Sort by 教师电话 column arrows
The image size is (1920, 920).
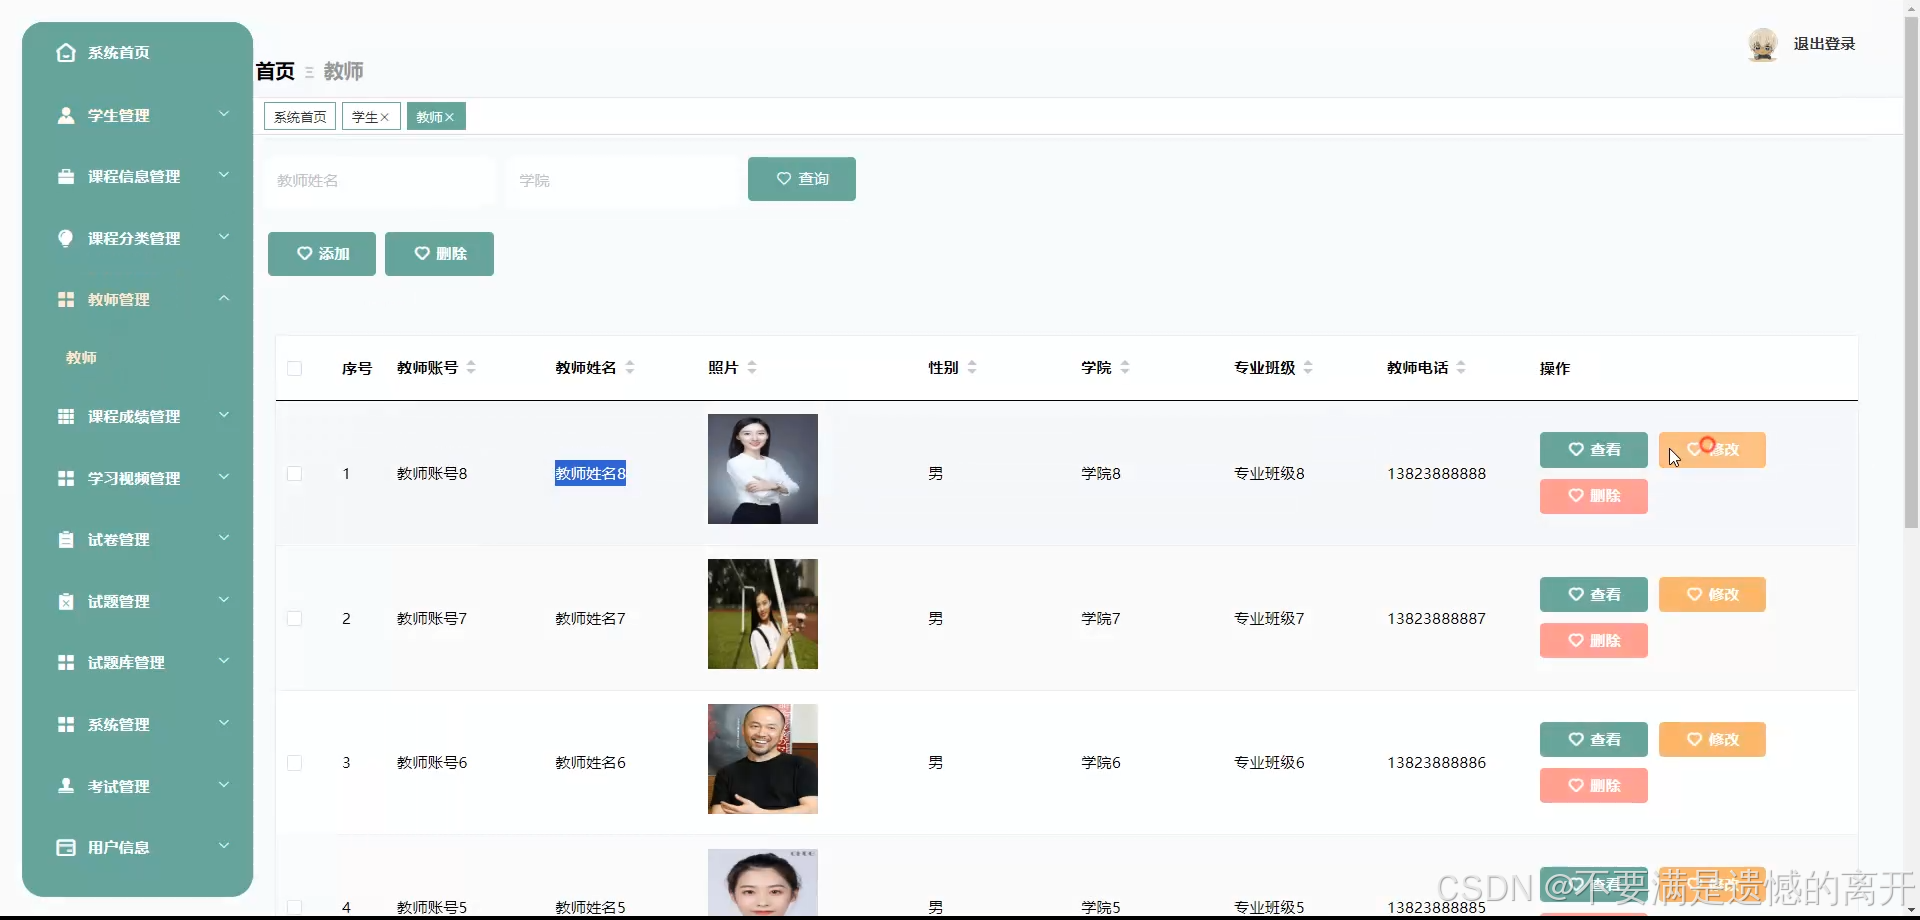point(1461,368)
